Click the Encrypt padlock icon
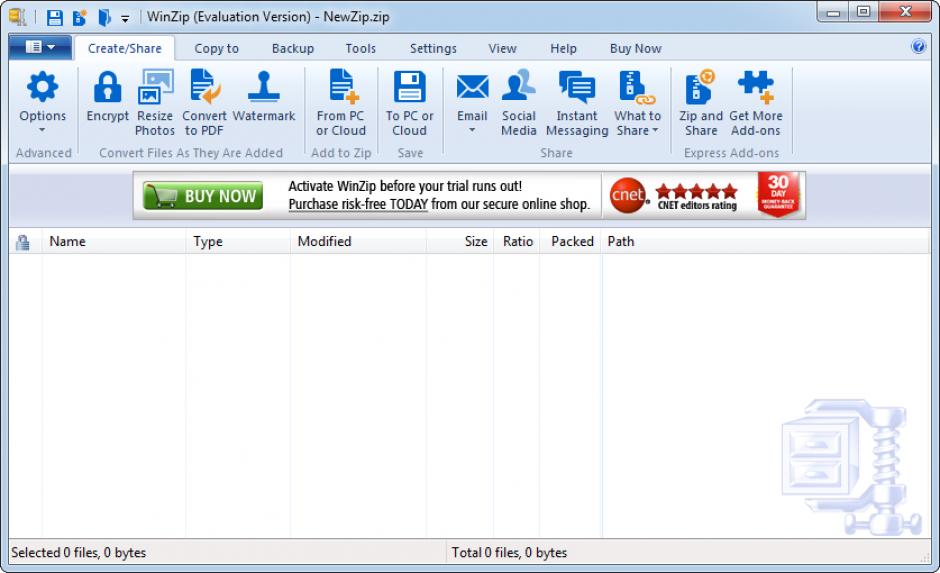This screenshot has height=573, width=940. click(107, 88)
